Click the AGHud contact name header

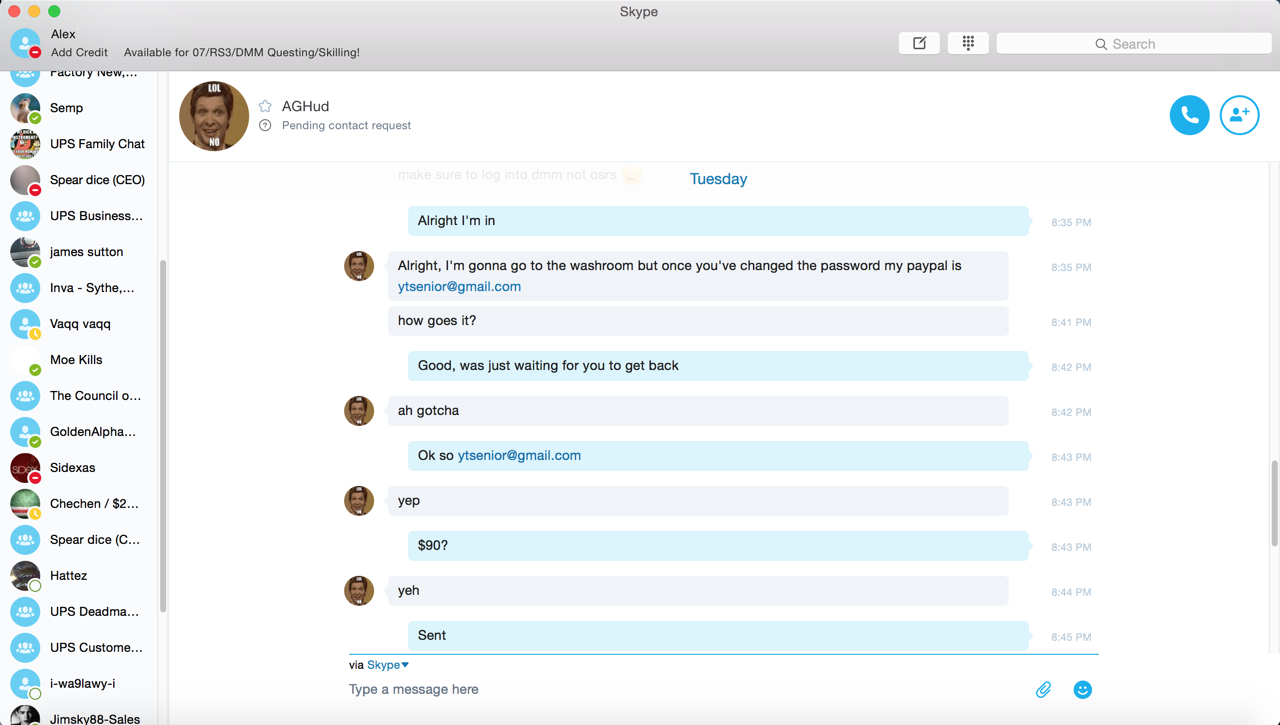(x=305, y=106)
